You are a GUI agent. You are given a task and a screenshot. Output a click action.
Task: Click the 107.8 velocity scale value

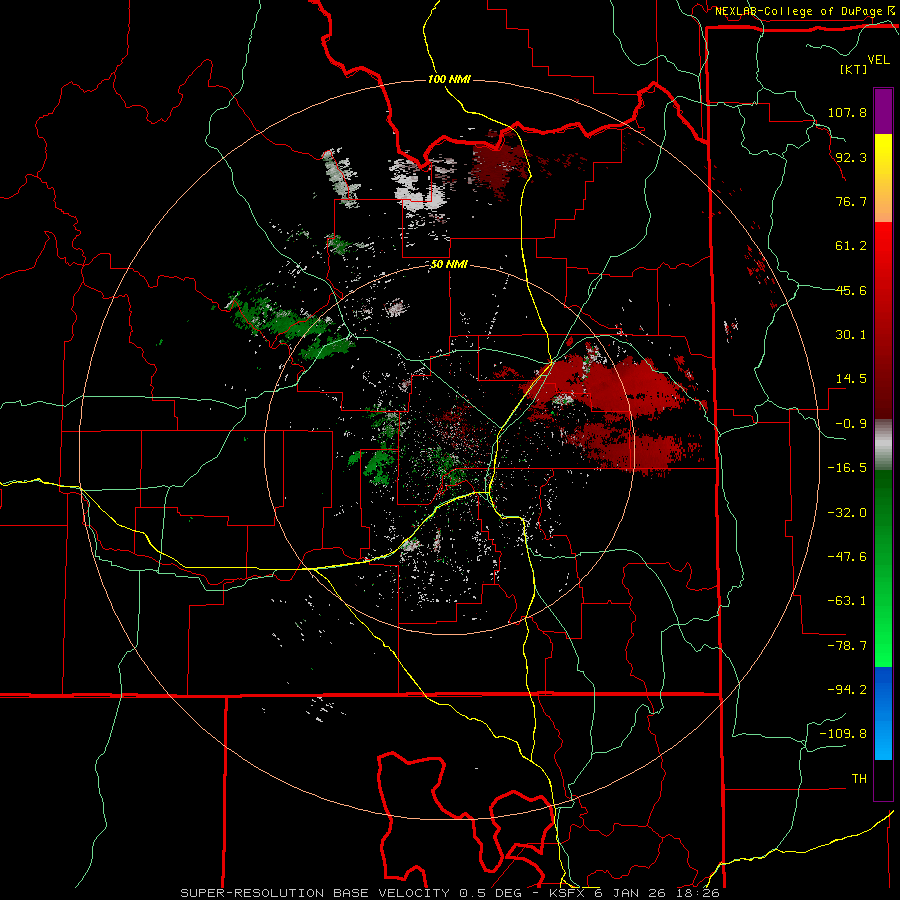click(847, 112)
